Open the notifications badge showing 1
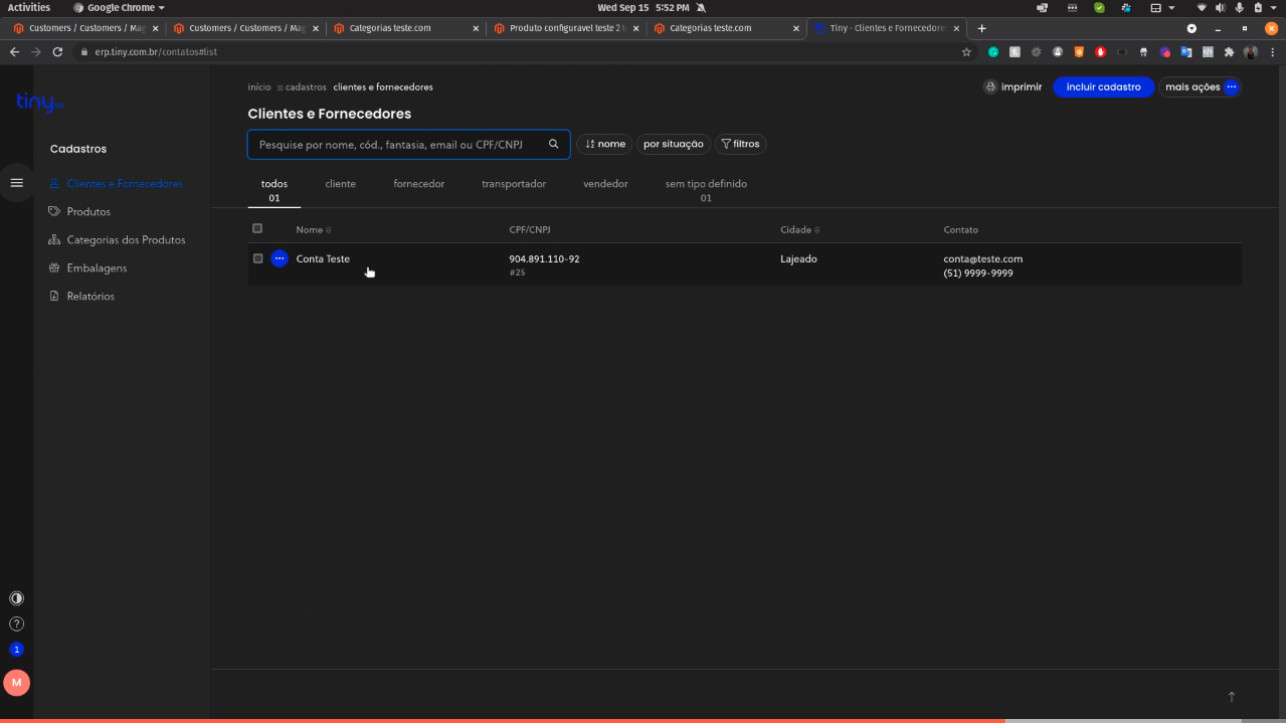The width and height of the screenshot is (1286, 725). pyautogui.click(x=16, y=650)
